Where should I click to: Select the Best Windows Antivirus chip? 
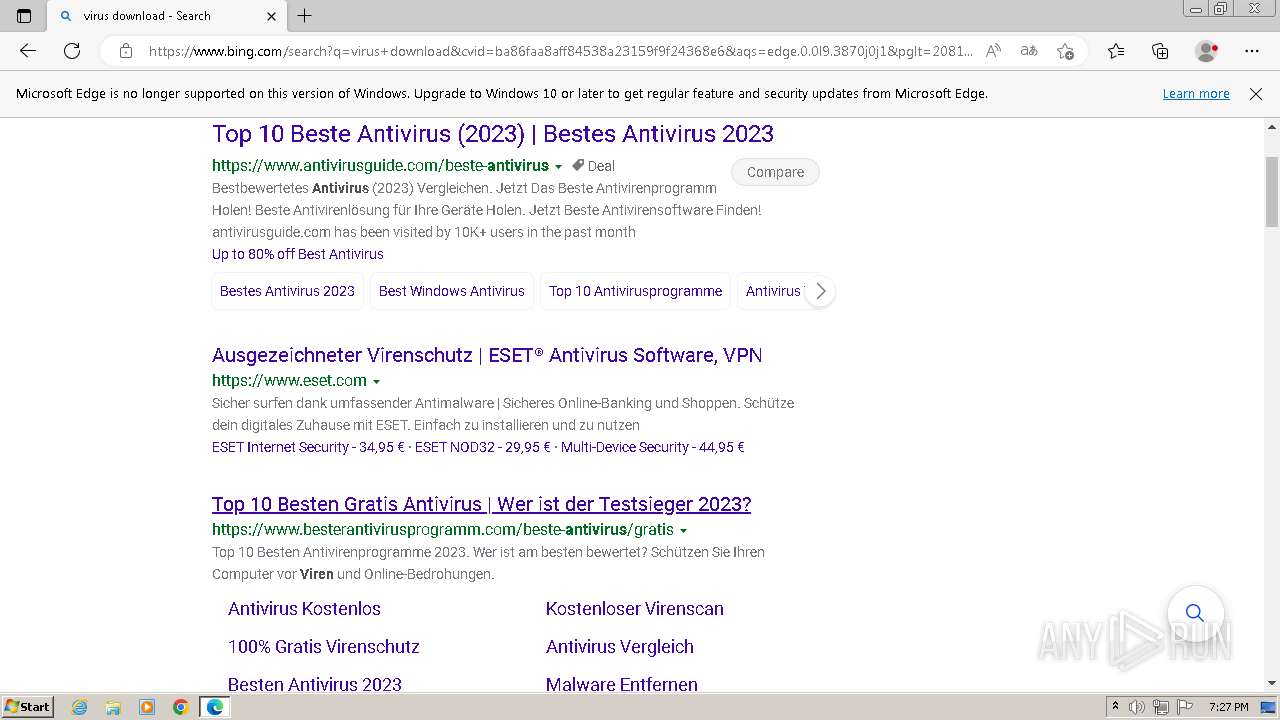pyautogui.click(x=451, y=291)
